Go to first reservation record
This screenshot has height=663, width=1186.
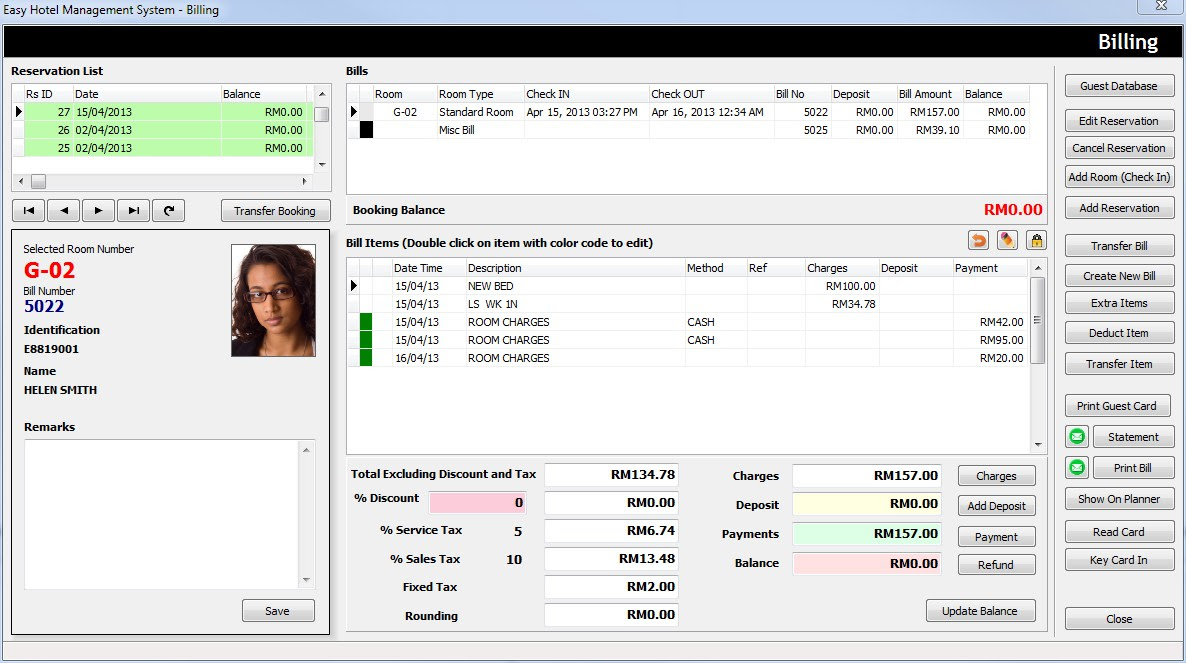click(29, 210)
